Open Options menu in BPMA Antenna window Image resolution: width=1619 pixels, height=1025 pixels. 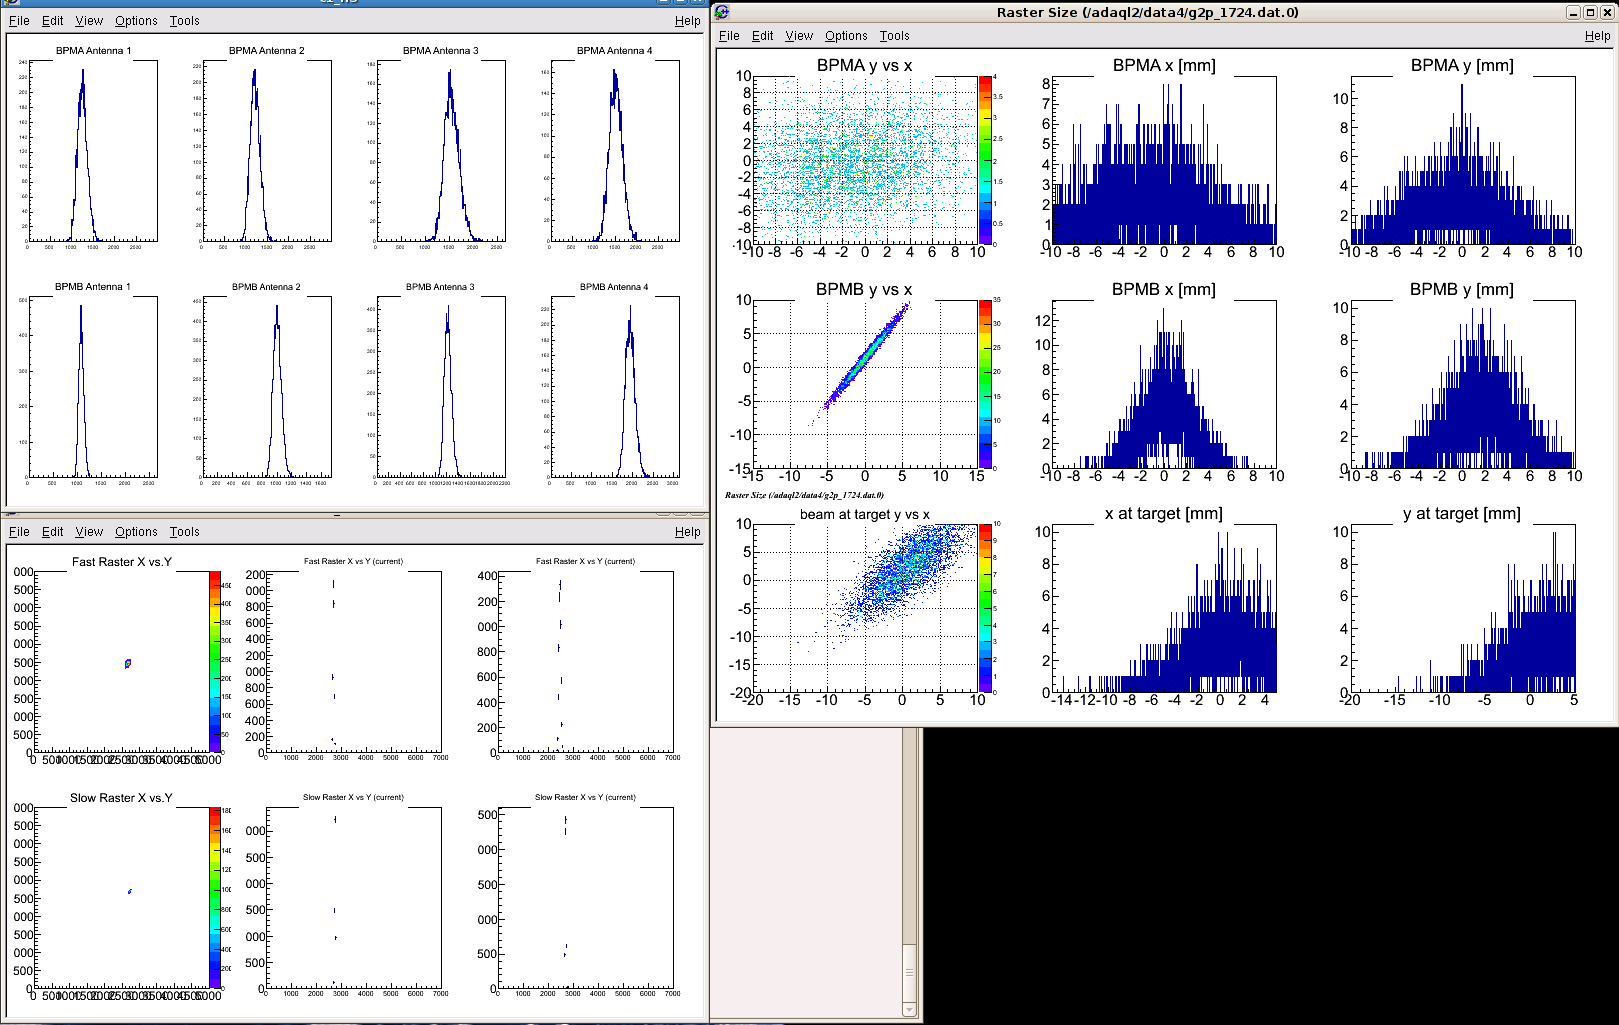pos(136,20)
